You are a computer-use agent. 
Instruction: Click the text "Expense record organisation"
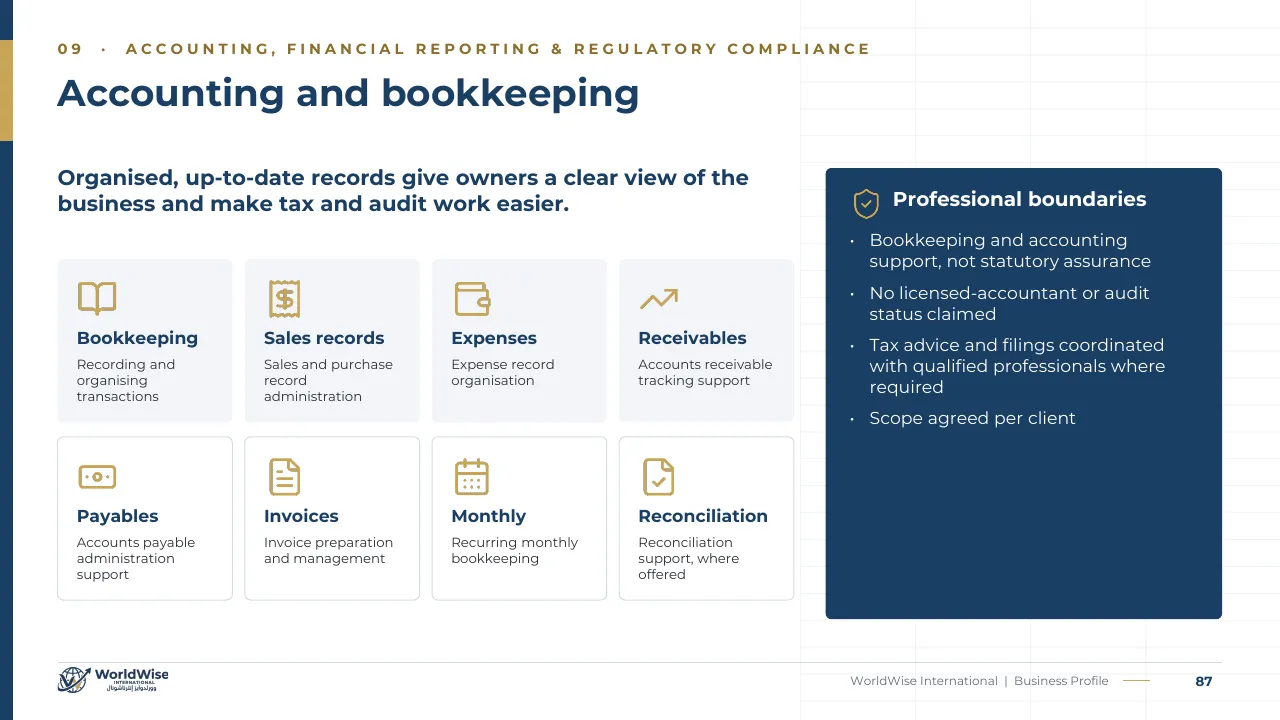(502, 372)
